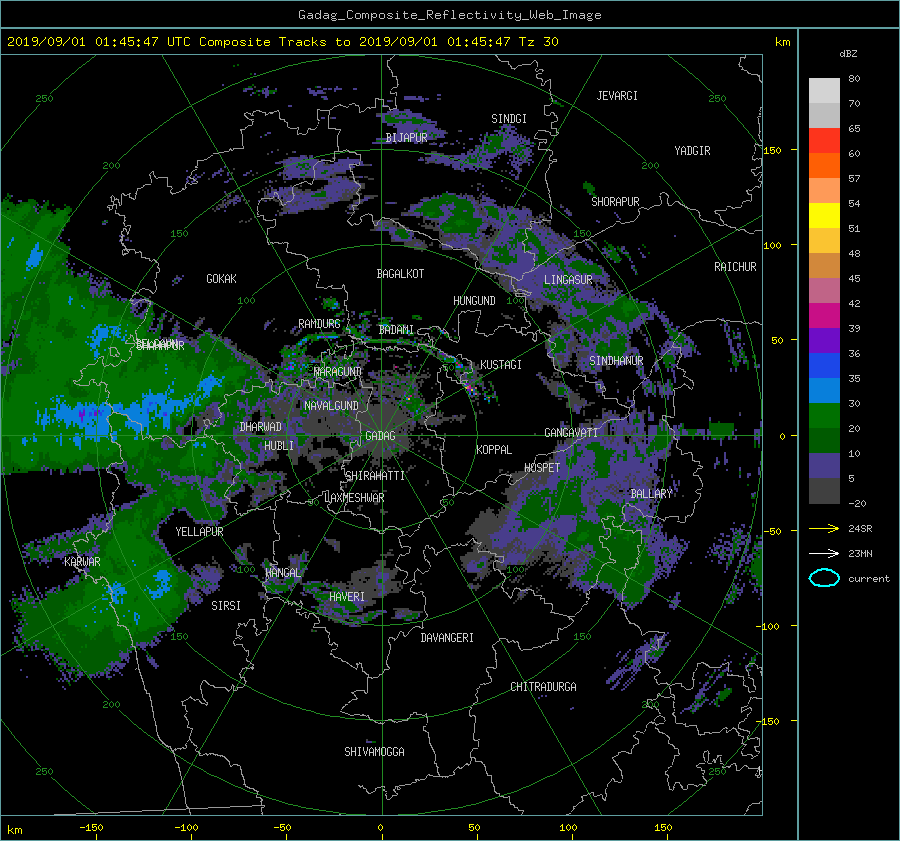Click the SHORAPUR city label

coord(615,202)
